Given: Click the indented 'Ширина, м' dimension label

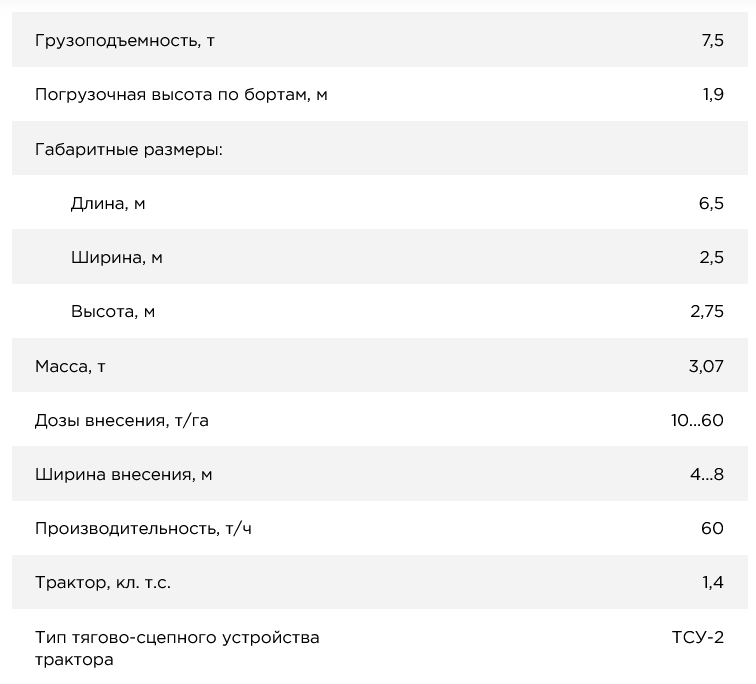Looking at the screenshot, I should 117,258.
